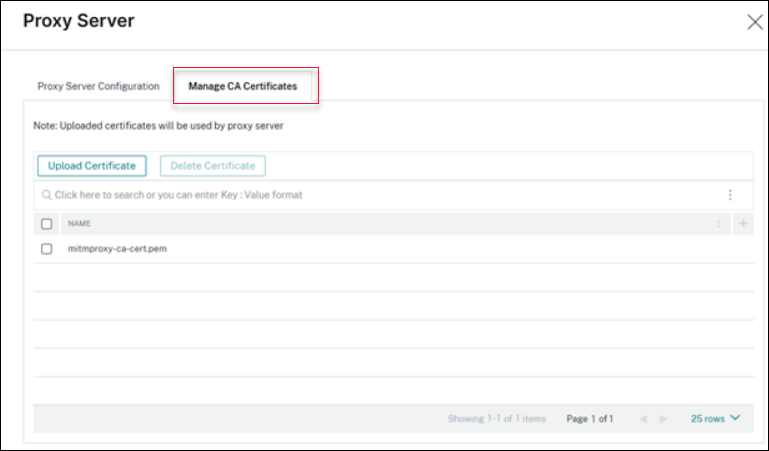Toggle the select-all checkbox in header
The width and height of the screenshot is (769, 451).
47,224
